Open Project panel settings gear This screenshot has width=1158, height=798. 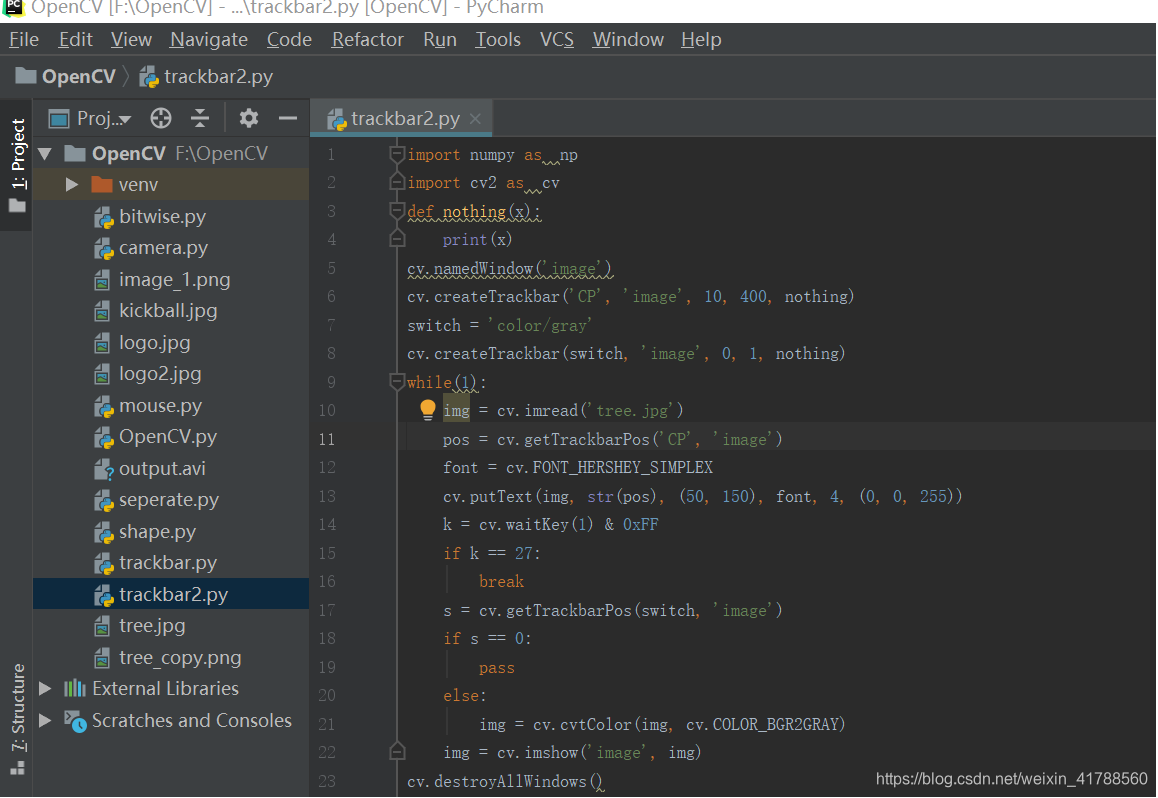click(x=249, y=118)
